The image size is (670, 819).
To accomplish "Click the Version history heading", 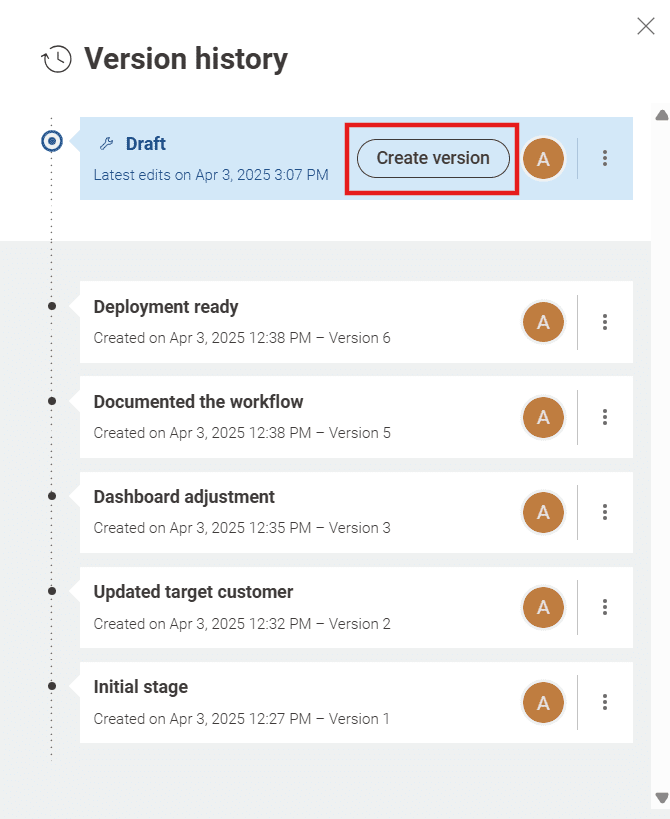I will pos(185,58).
